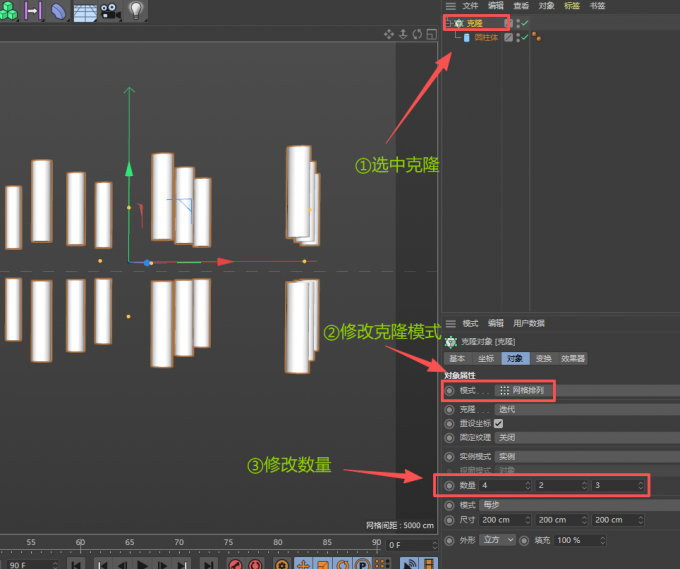Toggle point level animation dots icon

click(382, 564)
